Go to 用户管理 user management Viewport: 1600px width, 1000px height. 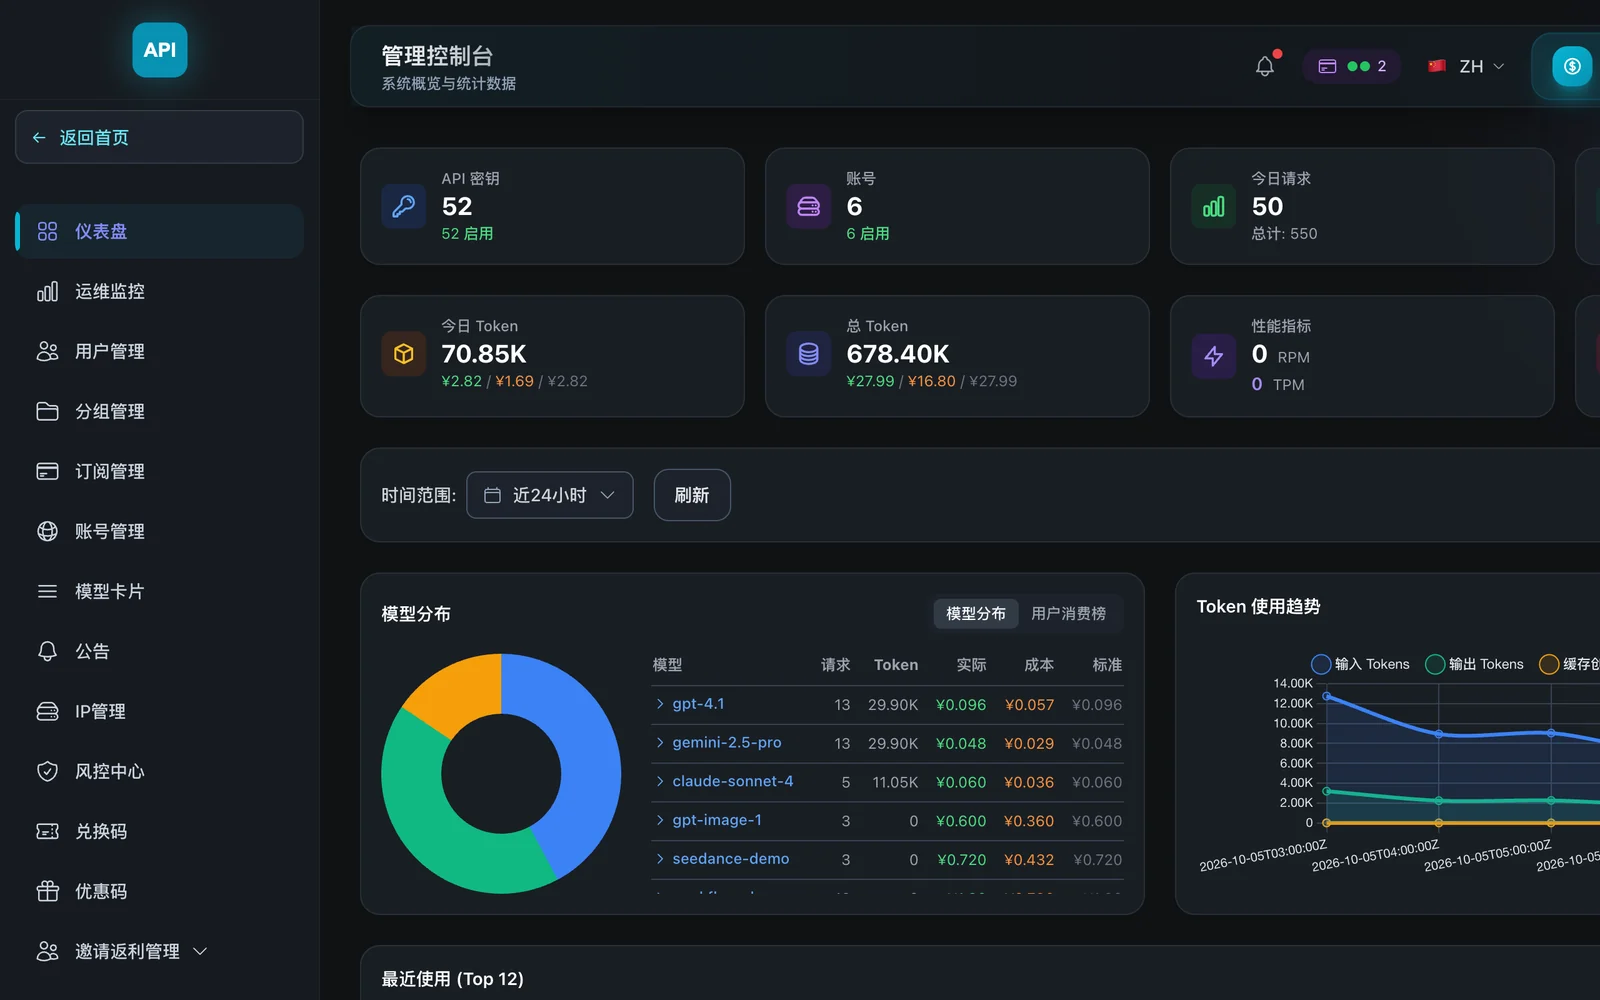pos(160,351)
